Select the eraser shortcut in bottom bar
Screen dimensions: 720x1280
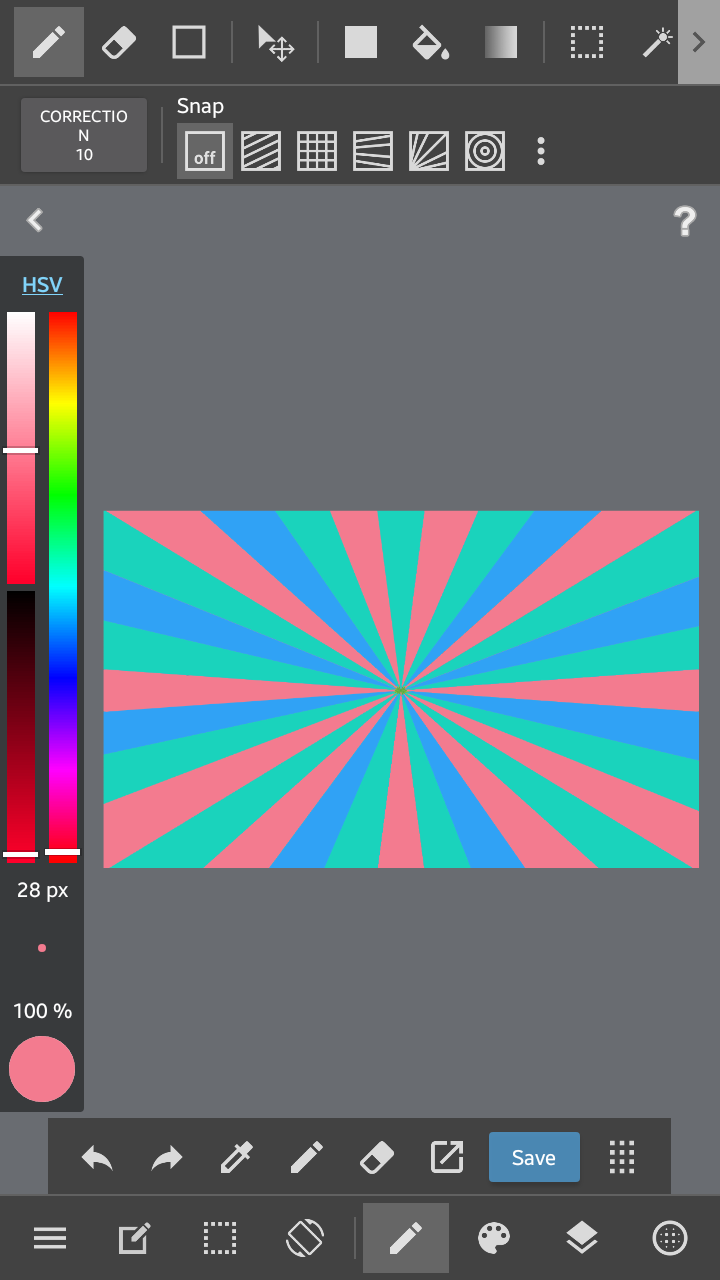(377, 1158)
